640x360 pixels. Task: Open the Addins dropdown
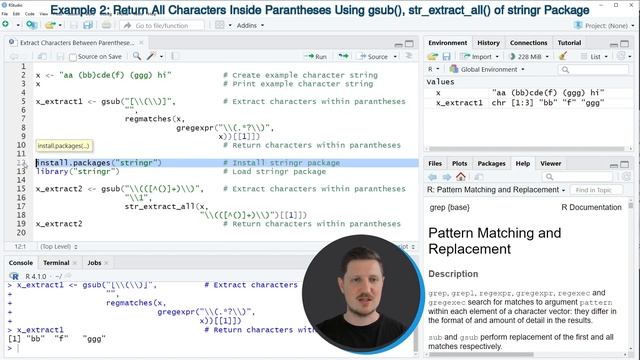coord(250,25)
